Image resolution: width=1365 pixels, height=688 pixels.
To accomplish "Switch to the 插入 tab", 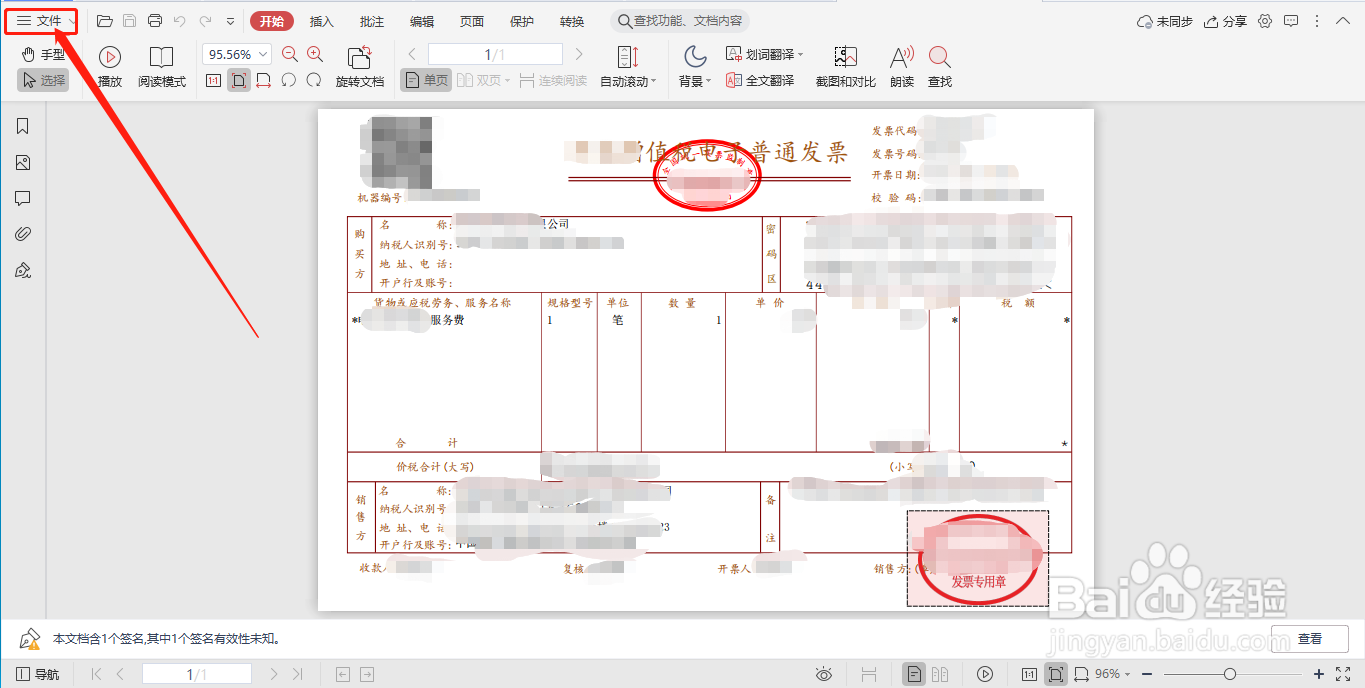I will point(322,21).
